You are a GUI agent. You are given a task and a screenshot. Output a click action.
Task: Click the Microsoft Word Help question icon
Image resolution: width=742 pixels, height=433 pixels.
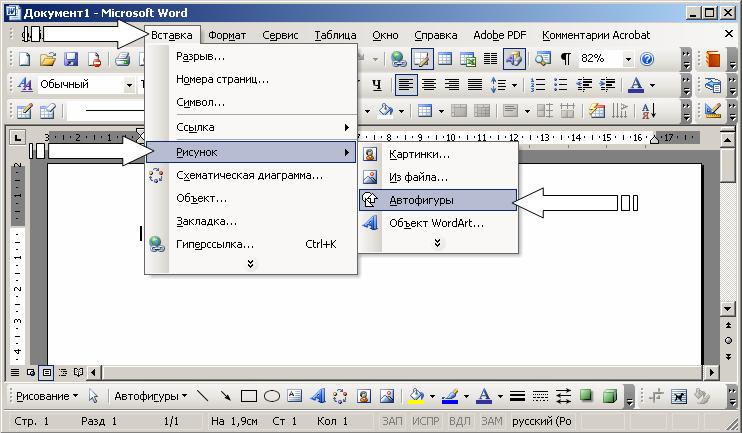pos(647,60)
